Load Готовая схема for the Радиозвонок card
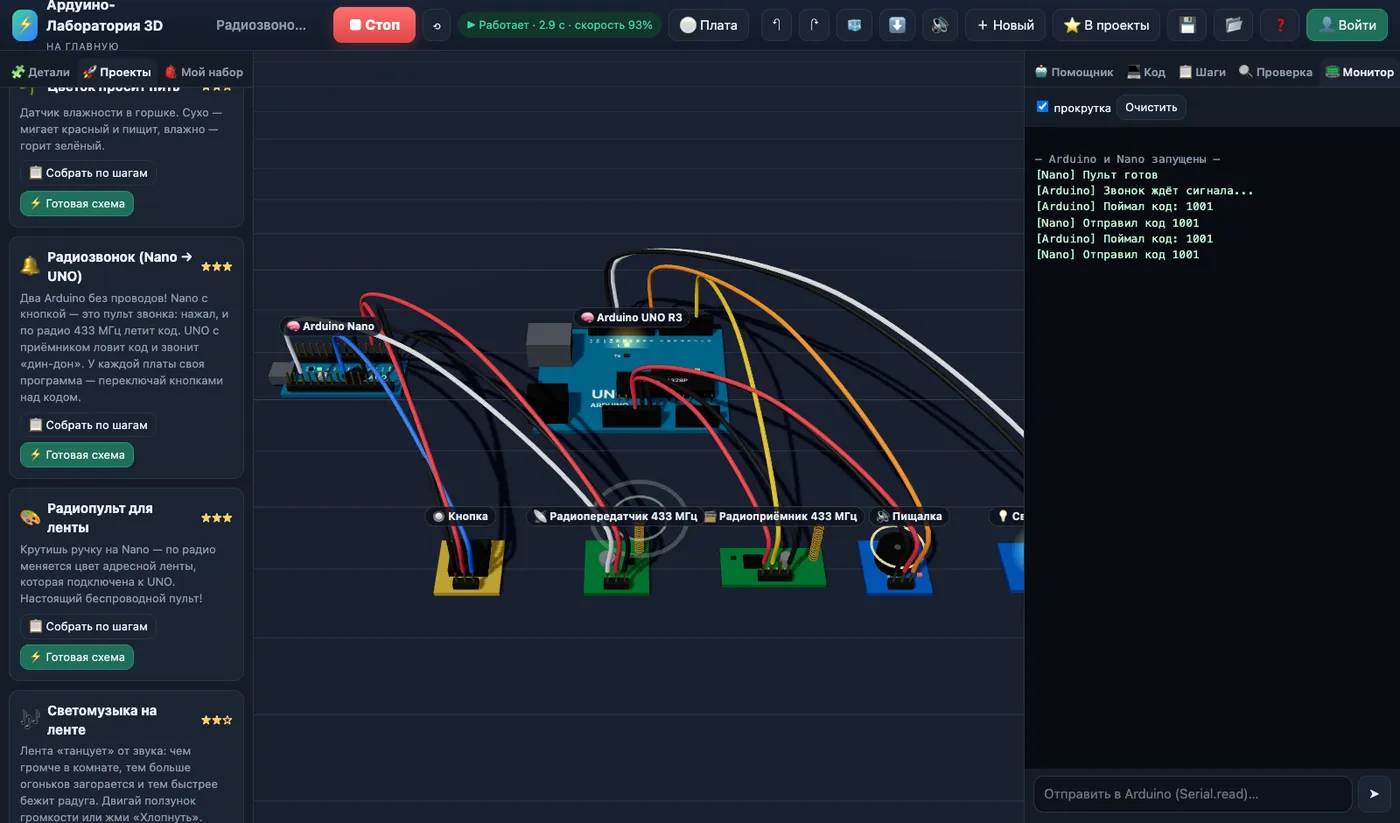The image size is (1400, 823). coord(77,455)
